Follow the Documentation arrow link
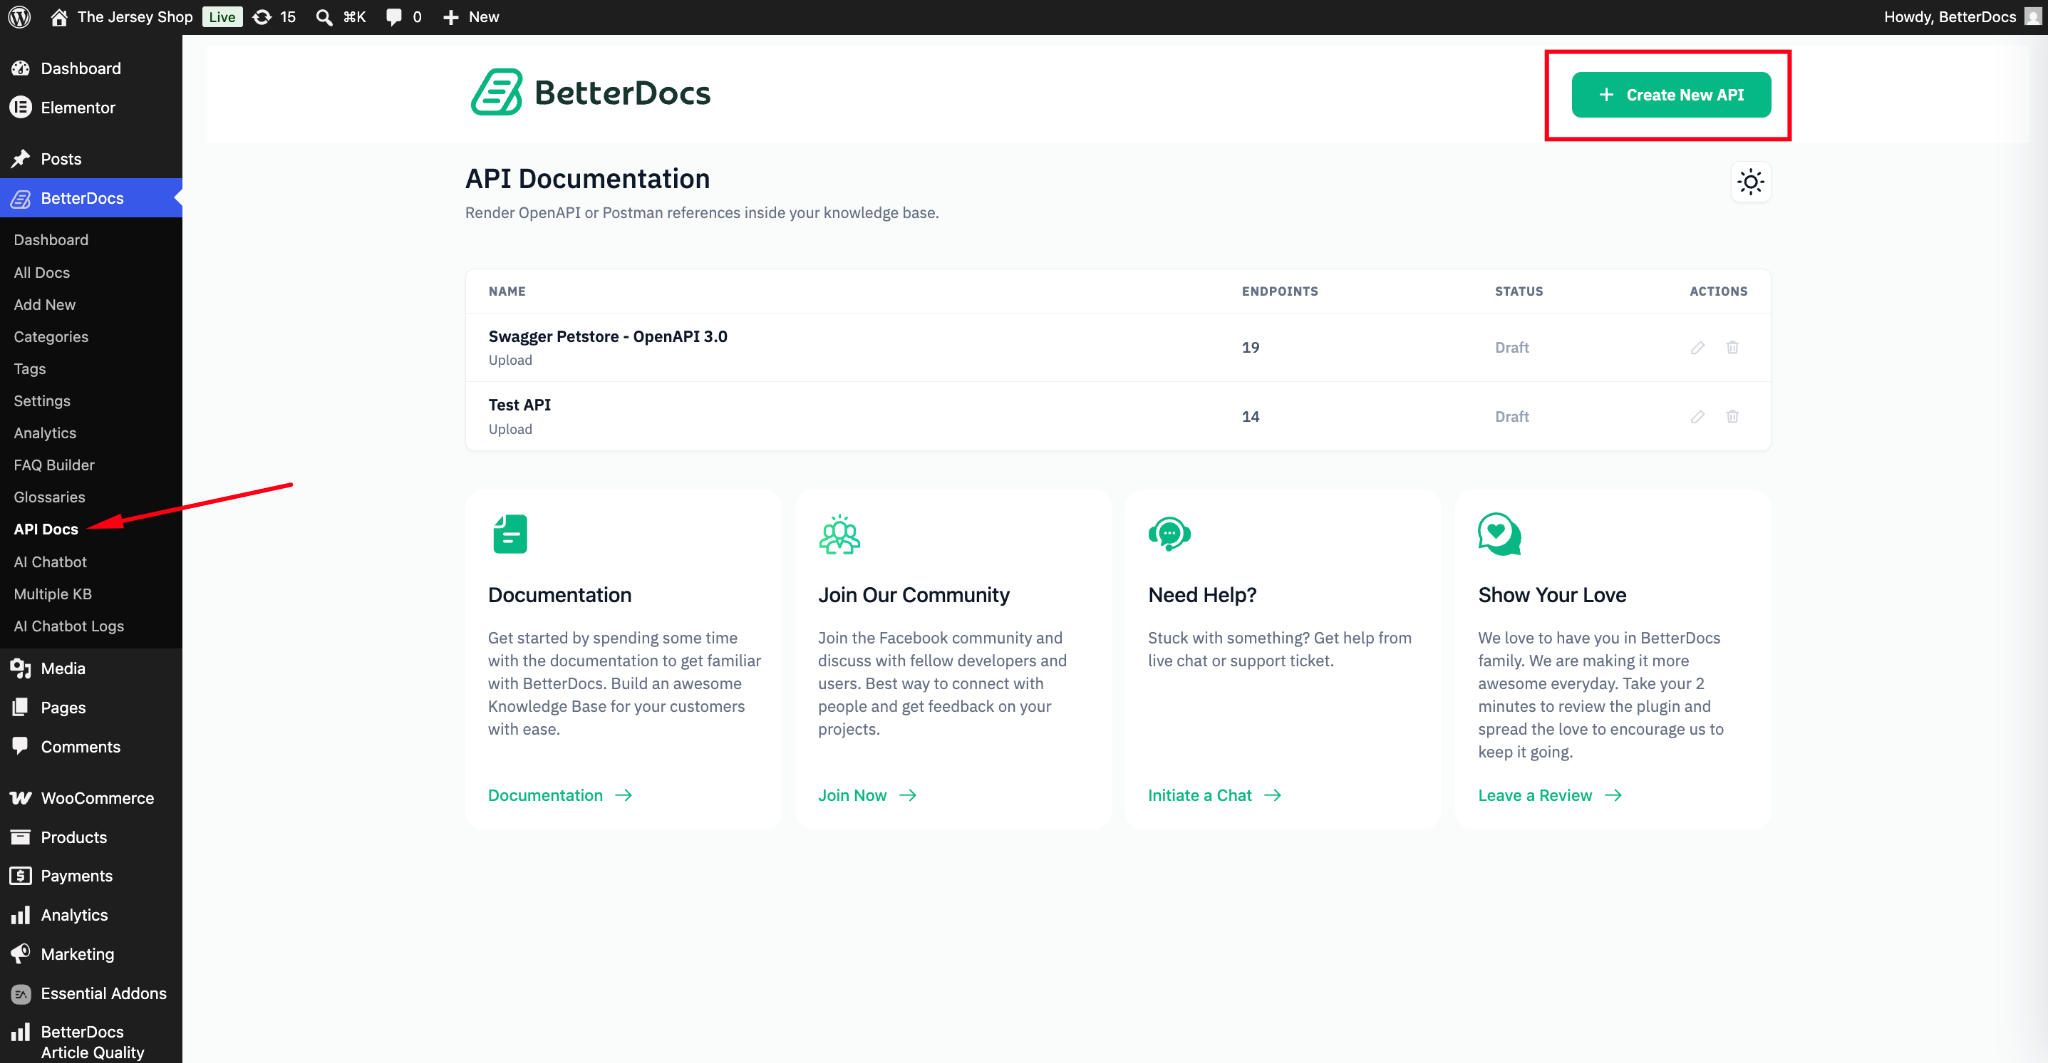The height and width of the screenshot is (1063, 2048). 560,796
